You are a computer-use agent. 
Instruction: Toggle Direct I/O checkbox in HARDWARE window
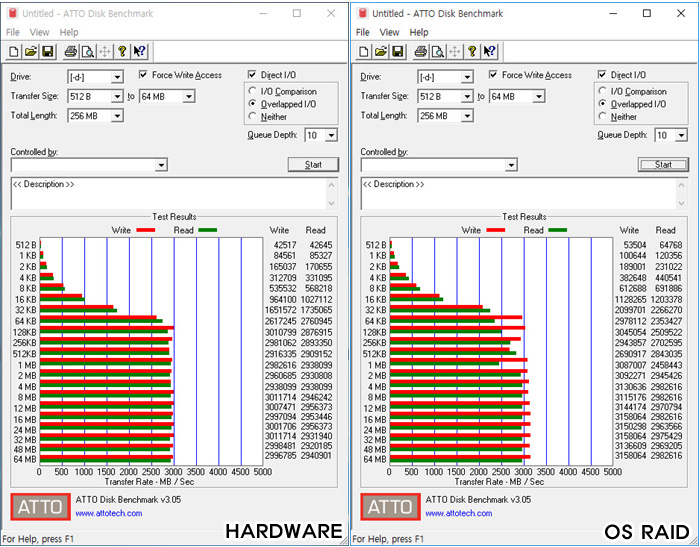pos(252,75)
